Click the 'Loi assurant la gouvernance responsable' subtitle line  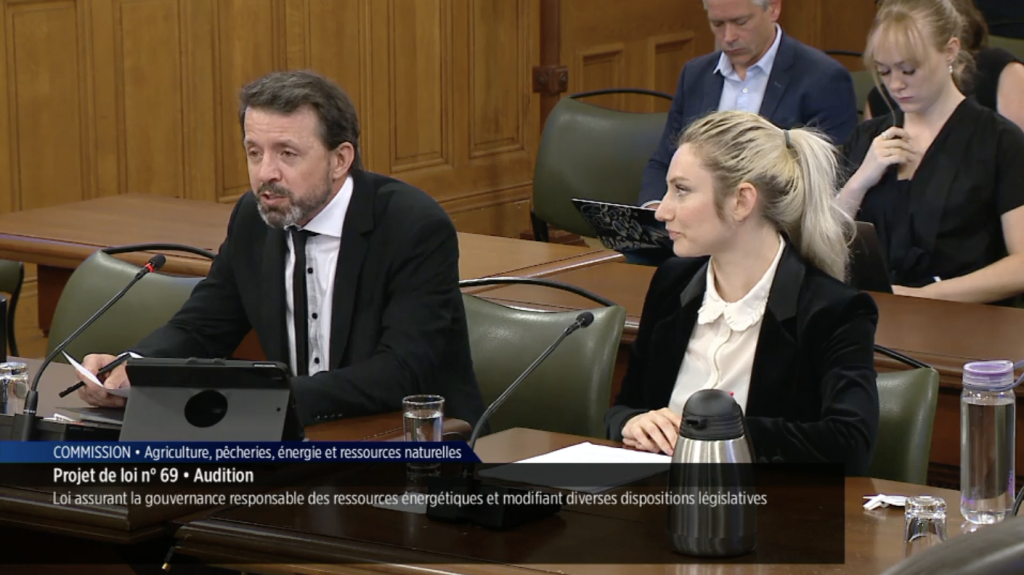click(410, 499)
